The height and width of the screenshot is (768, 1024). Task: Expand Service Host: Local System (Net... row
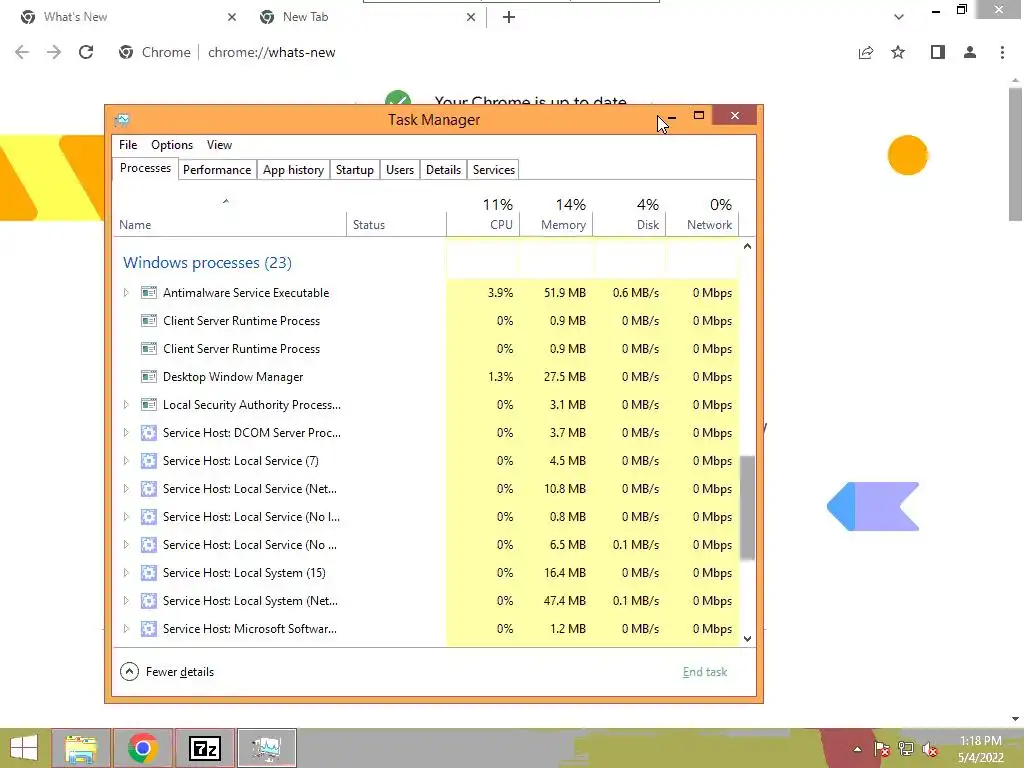point(126,601)
